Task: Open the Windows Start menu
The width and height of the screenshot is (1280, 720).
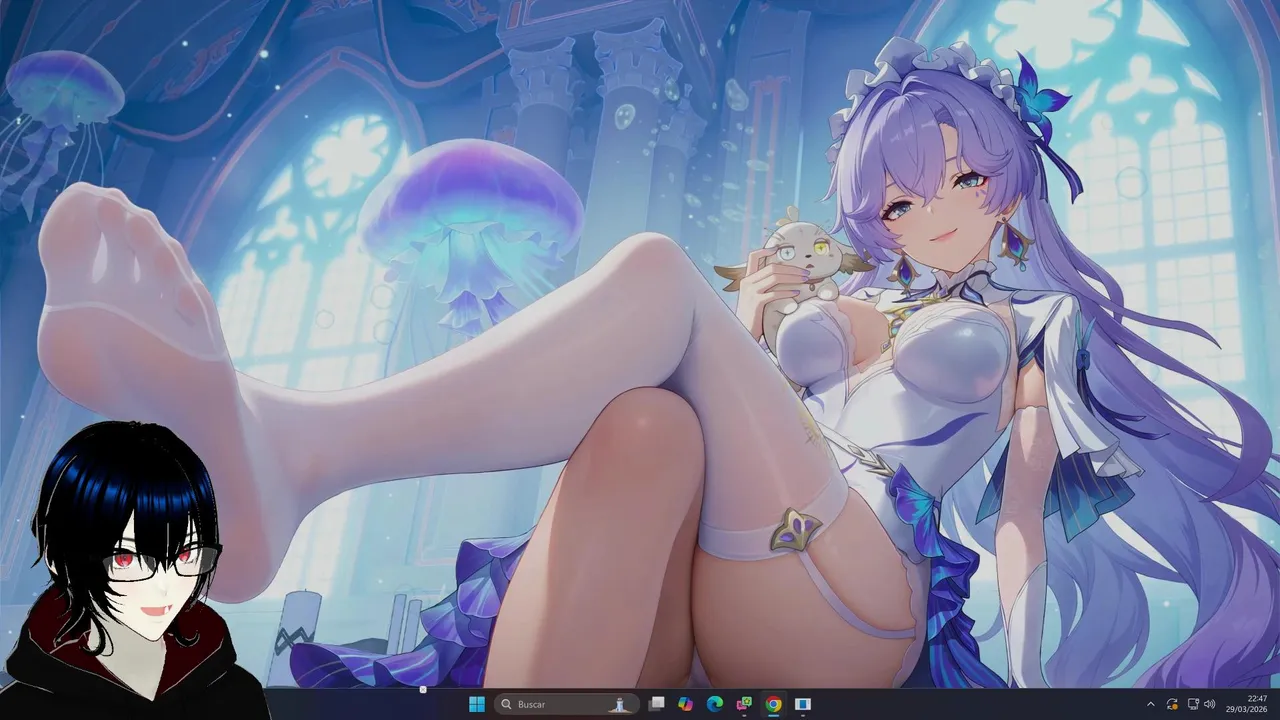Action: [x=476, y=704]
